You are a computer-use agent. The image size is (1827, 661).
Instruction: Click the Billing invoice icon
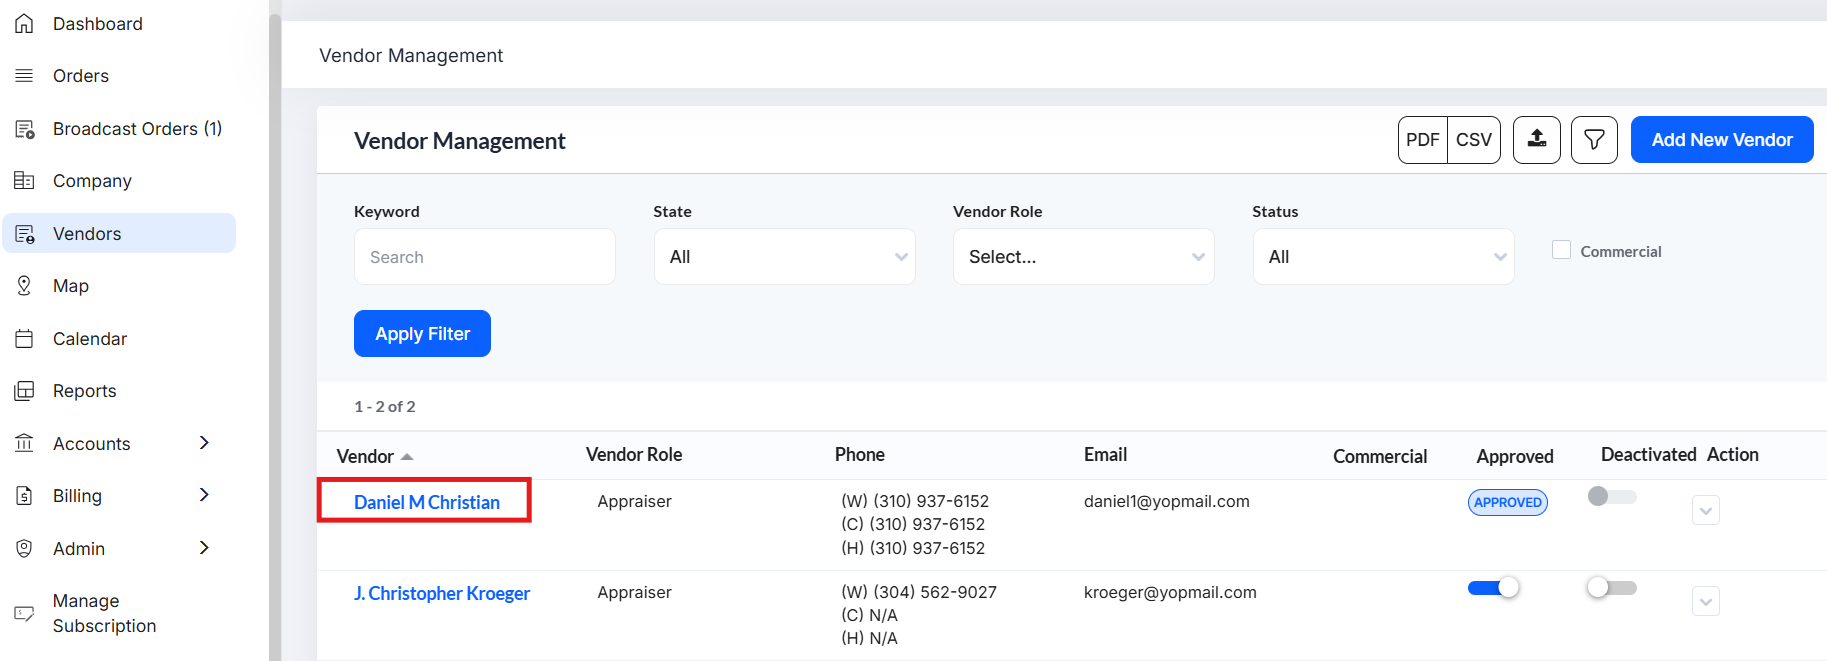coord(24,496)
